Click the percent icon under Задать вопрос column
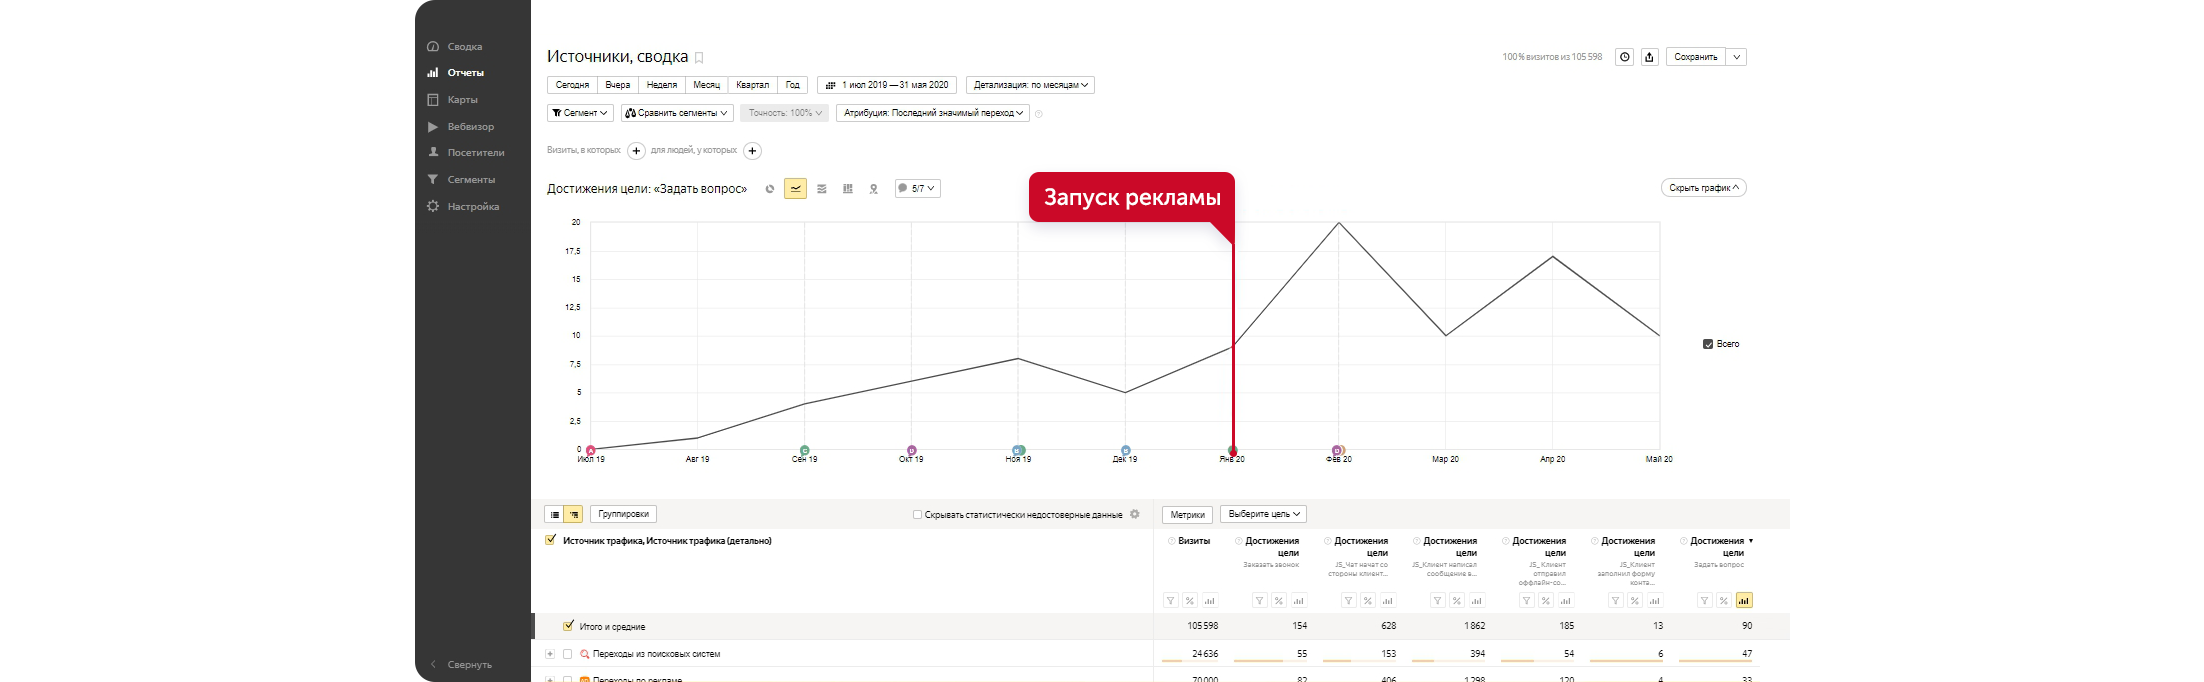 click(1724, 601)
